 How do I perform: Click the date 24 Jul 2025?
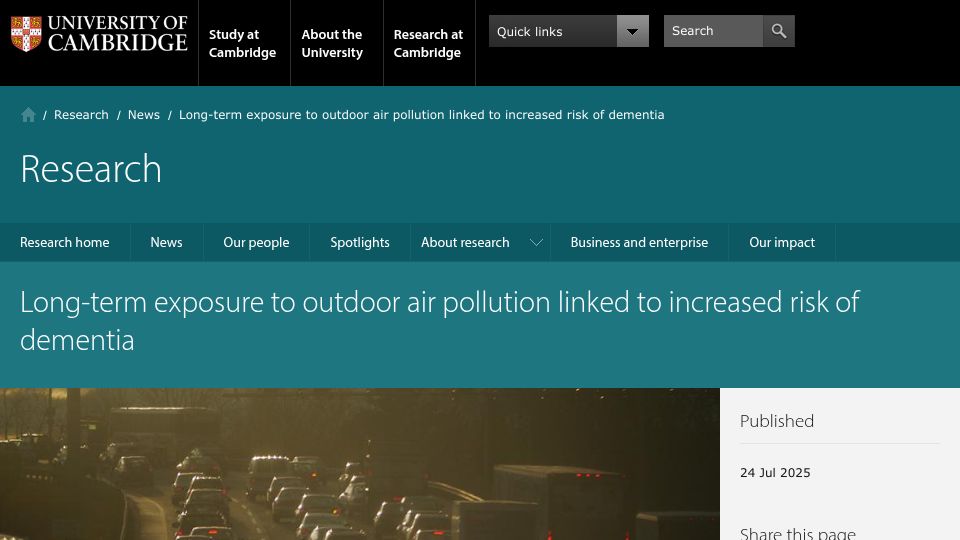click(775, 473)
